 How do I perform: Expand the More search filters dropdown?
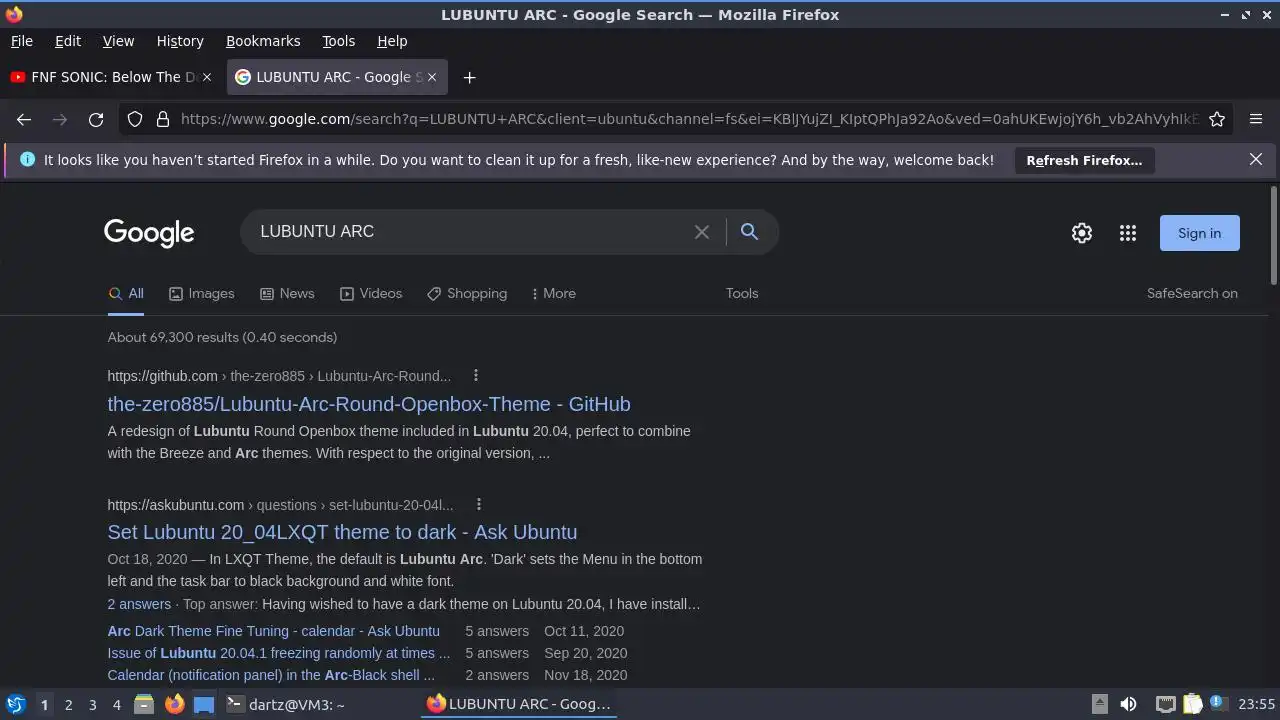553,293
